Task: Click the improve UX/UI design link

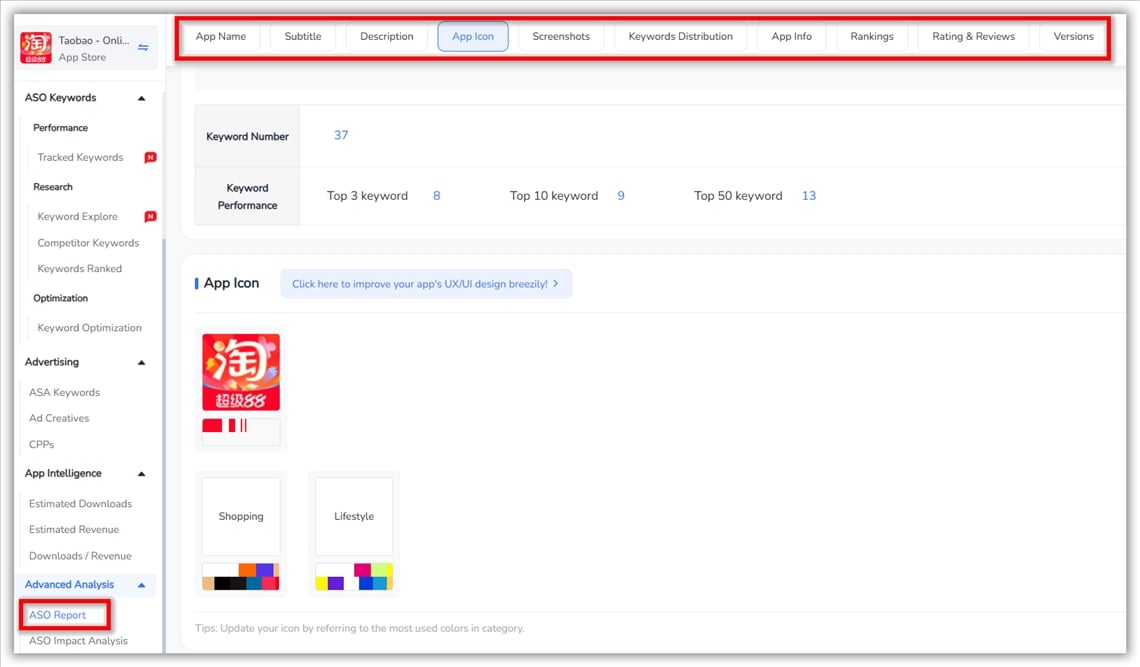Action: click(425, 284)
